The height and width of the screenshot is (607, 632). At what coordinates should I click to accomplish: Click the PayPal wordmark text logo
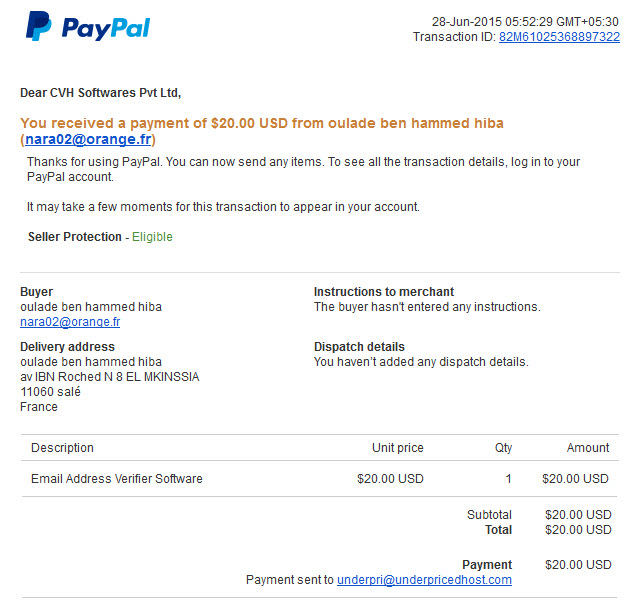click(x=106, y=28)
